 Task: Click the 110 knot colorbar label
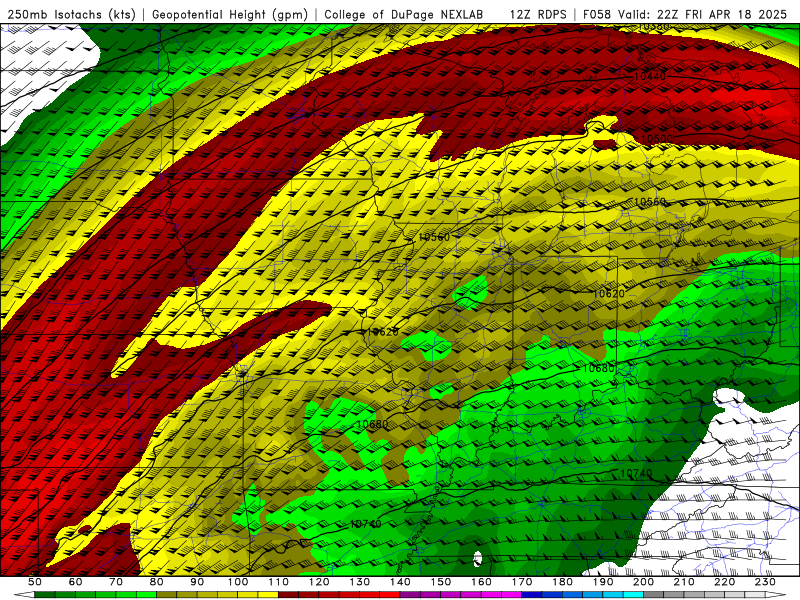279,582
